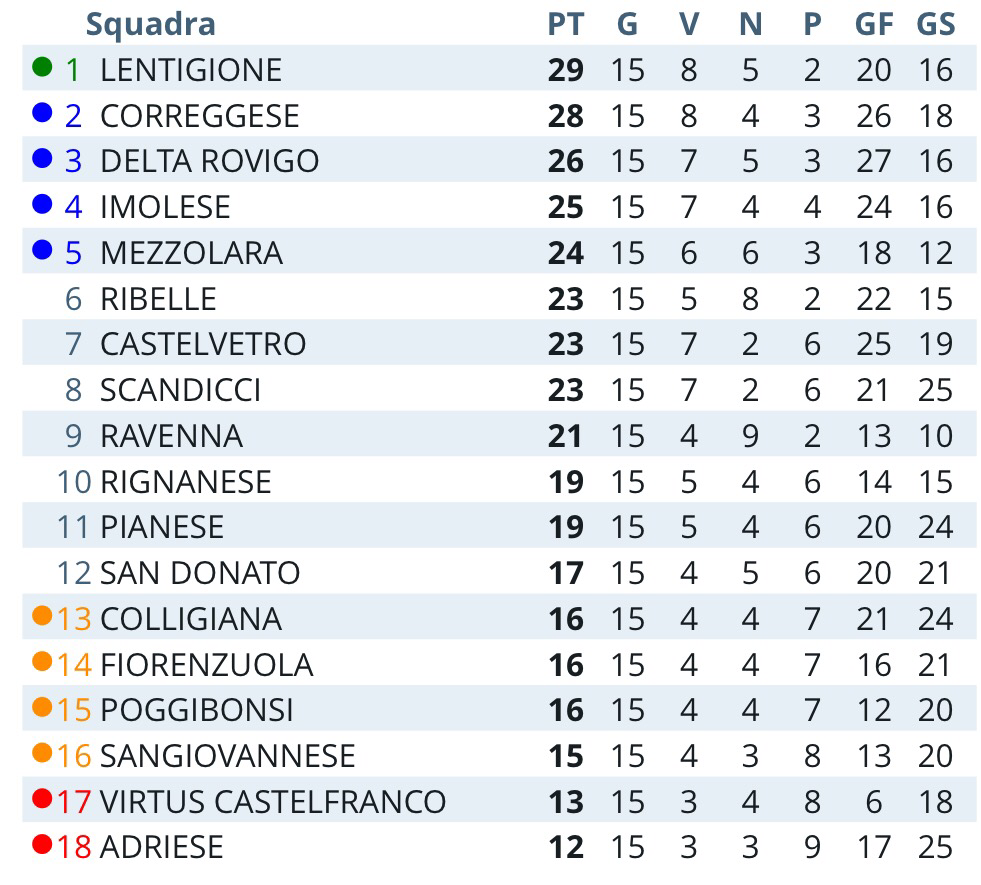
Task: Click the V wins column header
Action: pyautogui.click(x=689, y=24)
